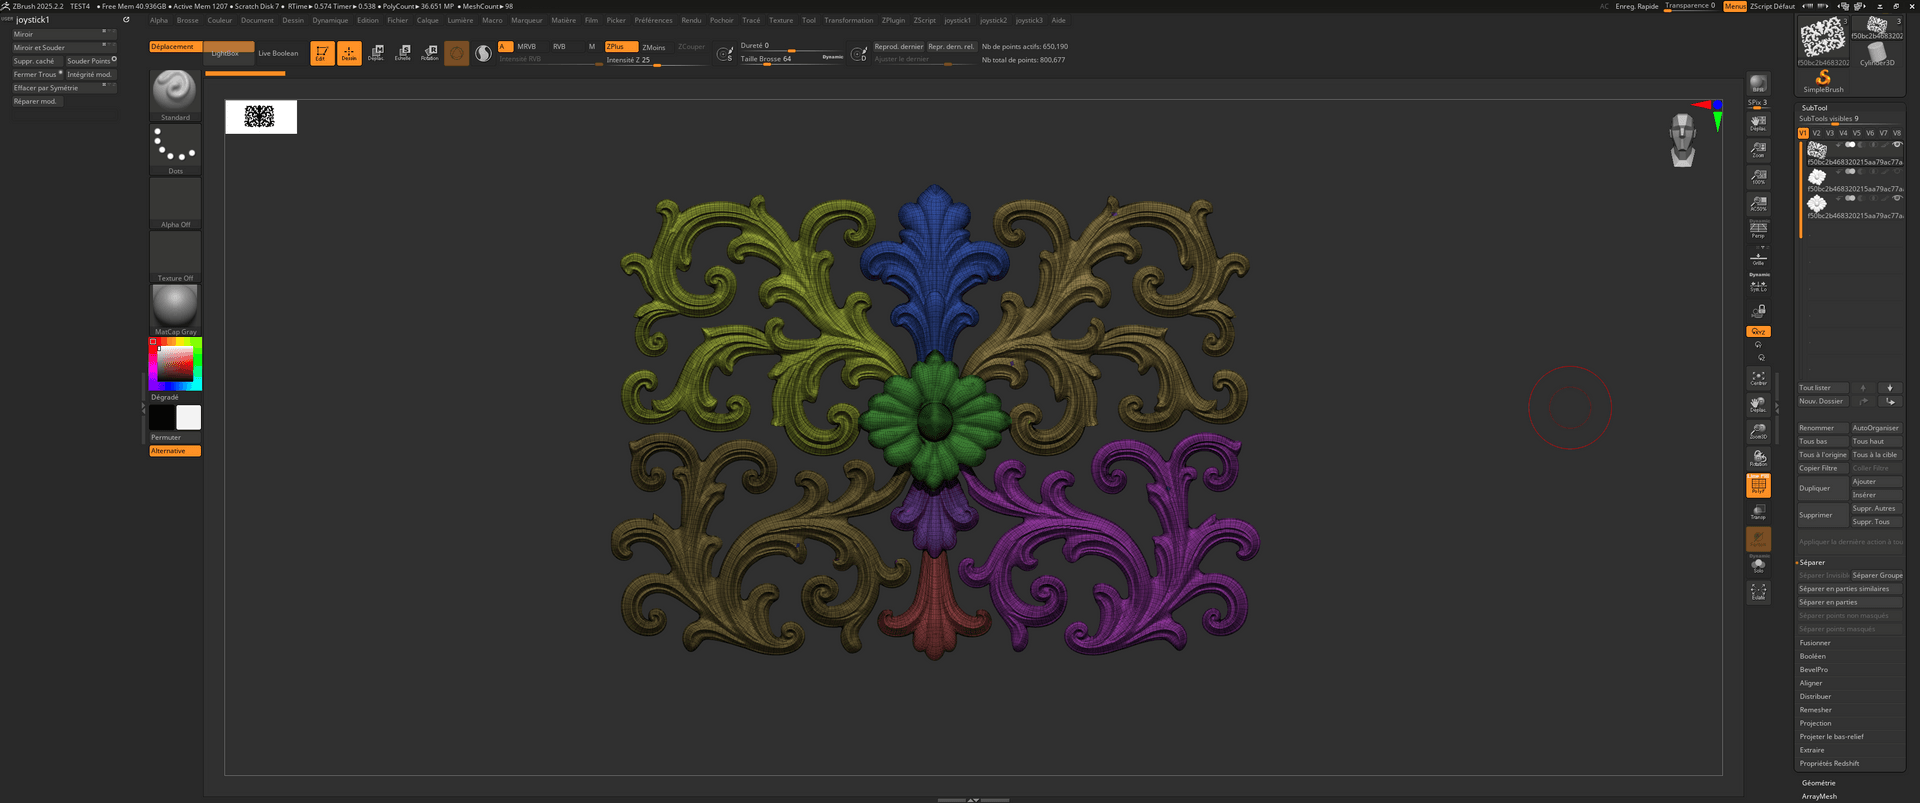The height and width of the screenshot is (803, 1920).
Task: Select the Déplac move gizmo icon in toolbar
Action: (x=376, y=53)
